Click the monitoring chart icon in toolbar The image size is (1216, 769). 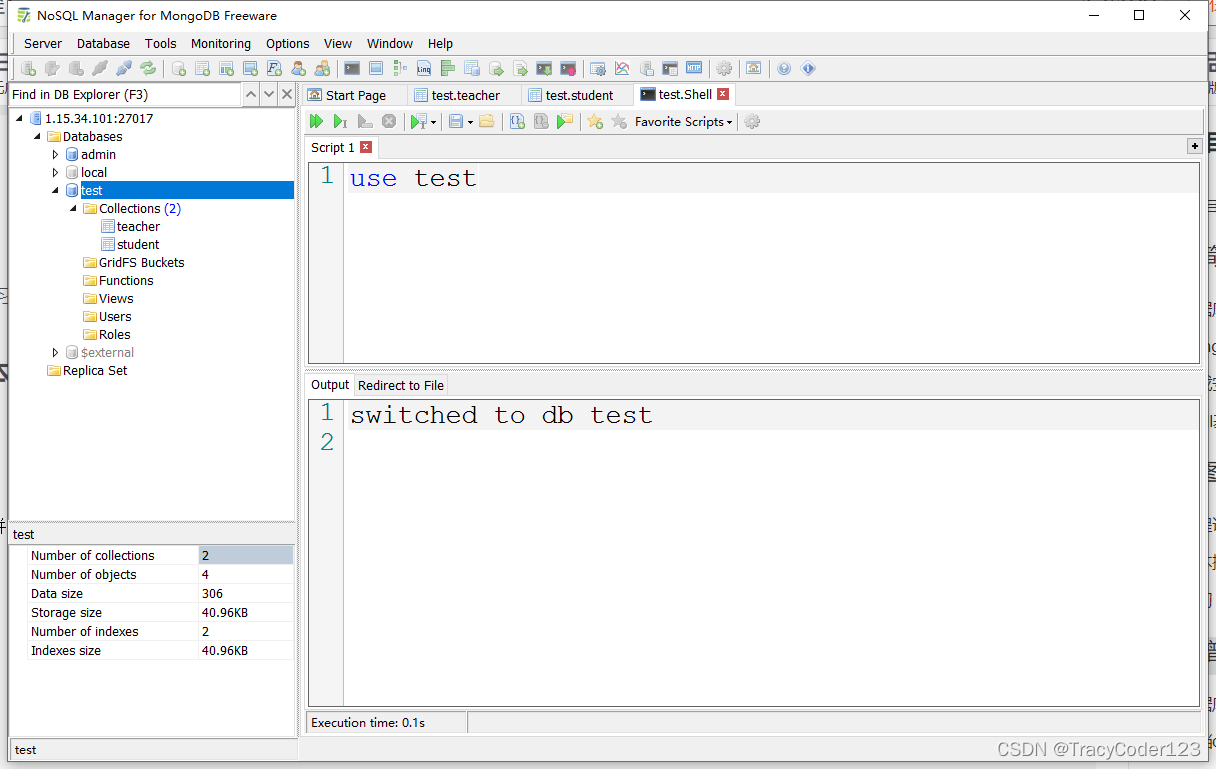click(621, 69)
